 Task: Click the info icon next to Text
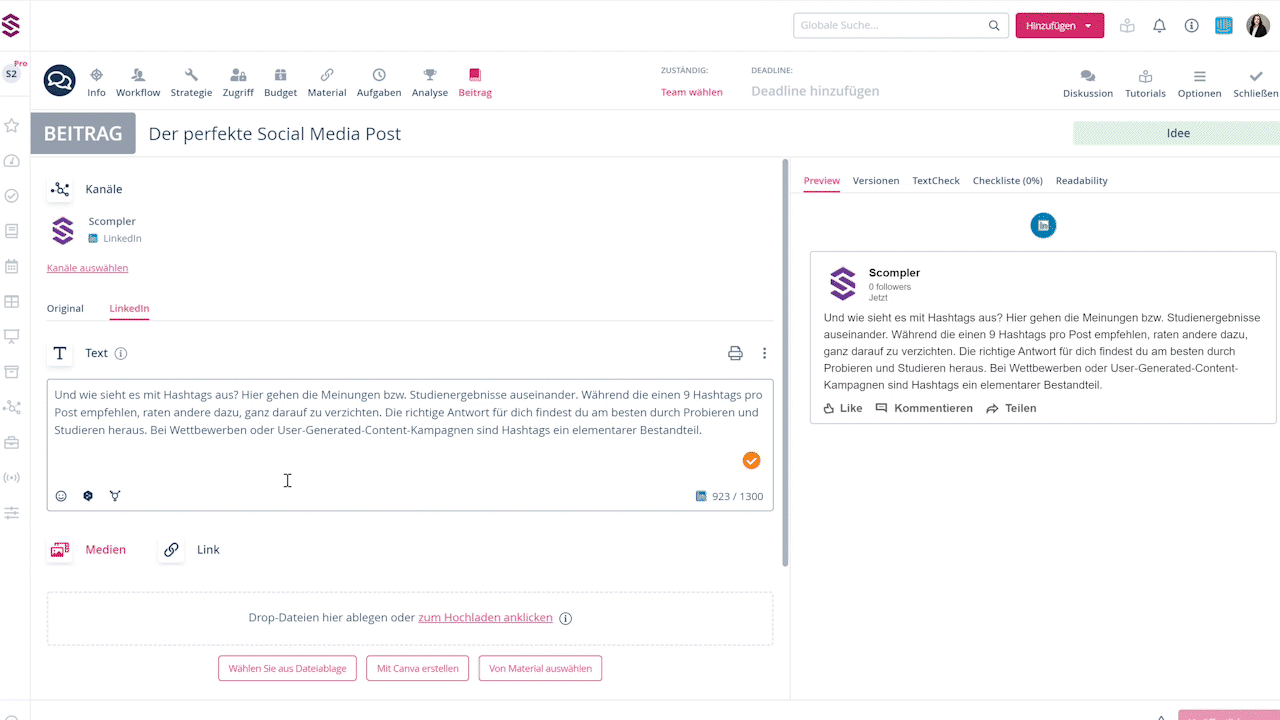click(x=121, y=353)
